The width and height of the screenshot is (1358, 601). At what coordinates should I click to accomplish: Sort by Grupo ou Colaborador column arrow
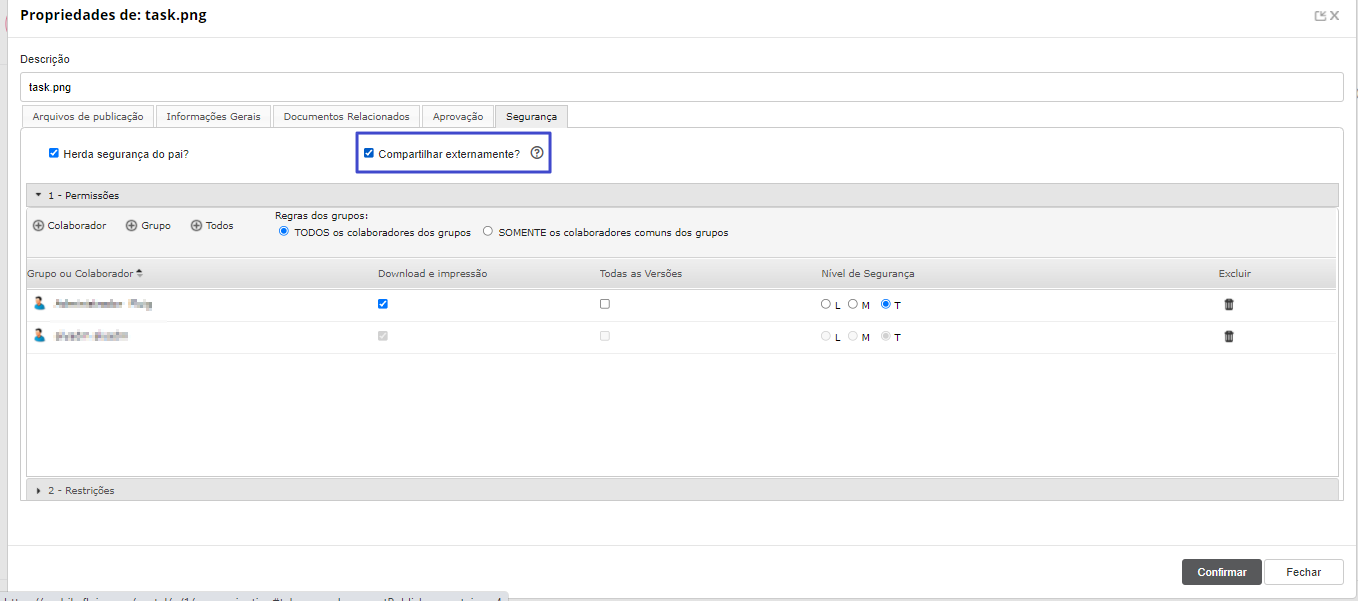[x=139, y=273]
